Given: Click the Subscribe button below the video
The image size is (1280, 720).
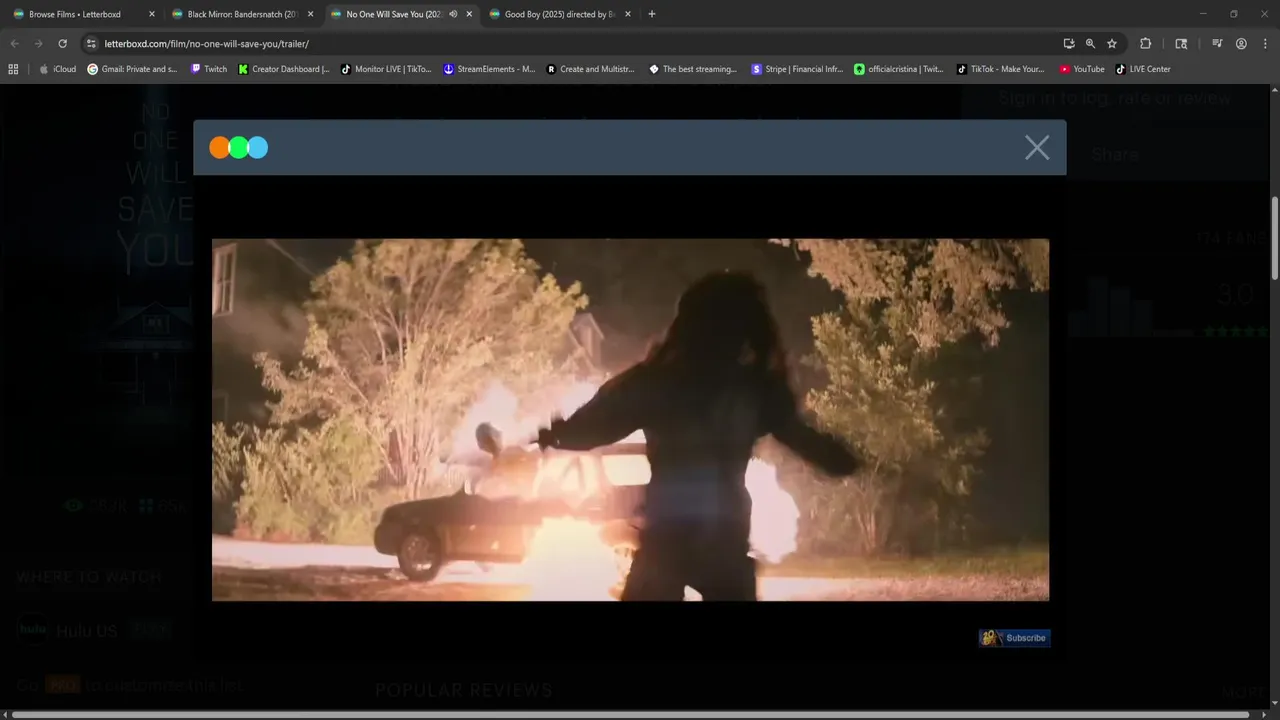Looking at the screenshot, I should 1014,638.
